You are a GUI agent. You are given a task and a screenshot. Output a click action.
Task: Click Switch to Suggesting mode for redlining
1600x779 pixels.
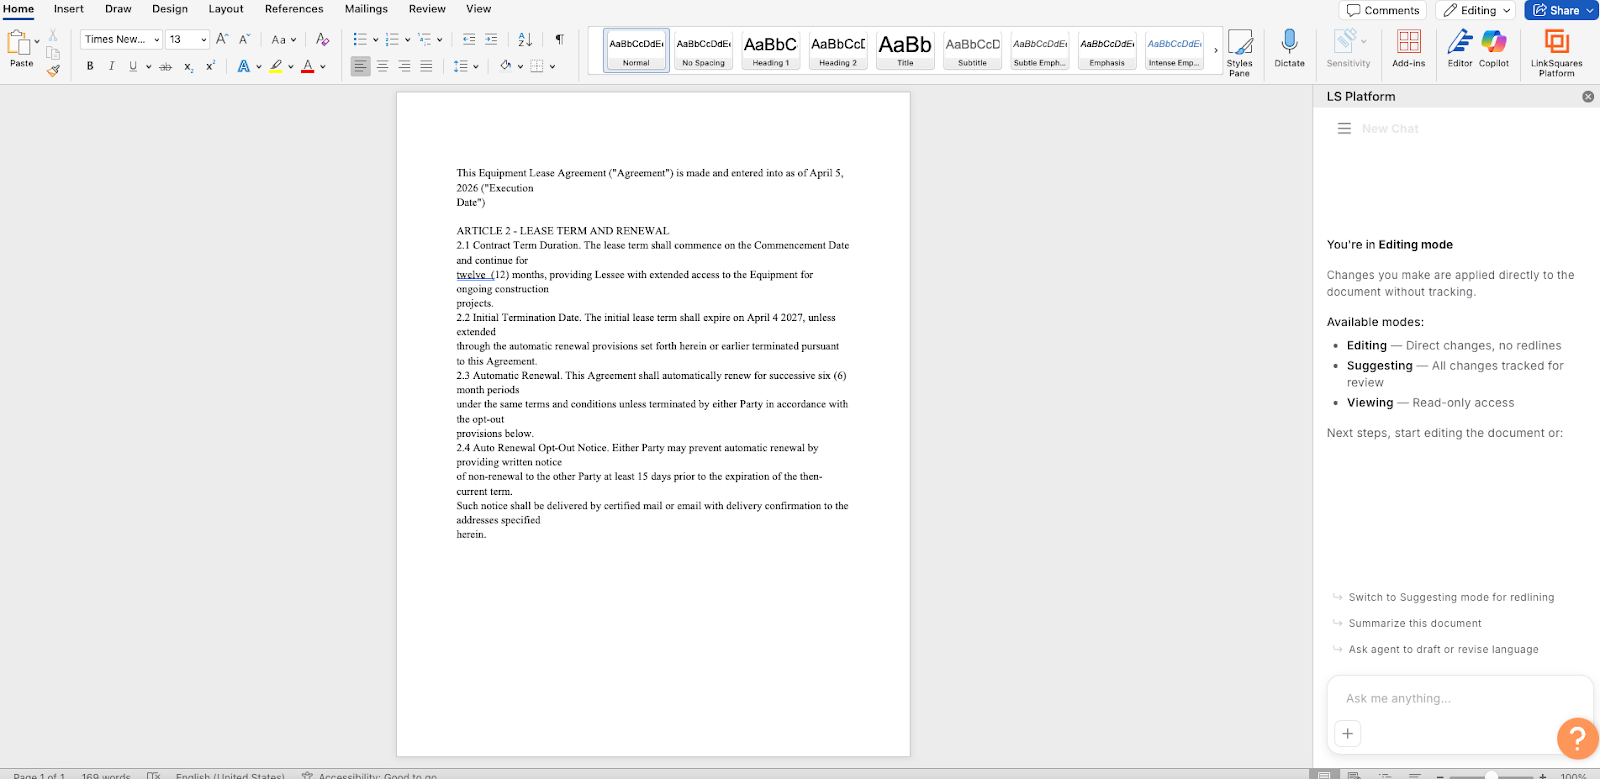tap(1451, 597)
